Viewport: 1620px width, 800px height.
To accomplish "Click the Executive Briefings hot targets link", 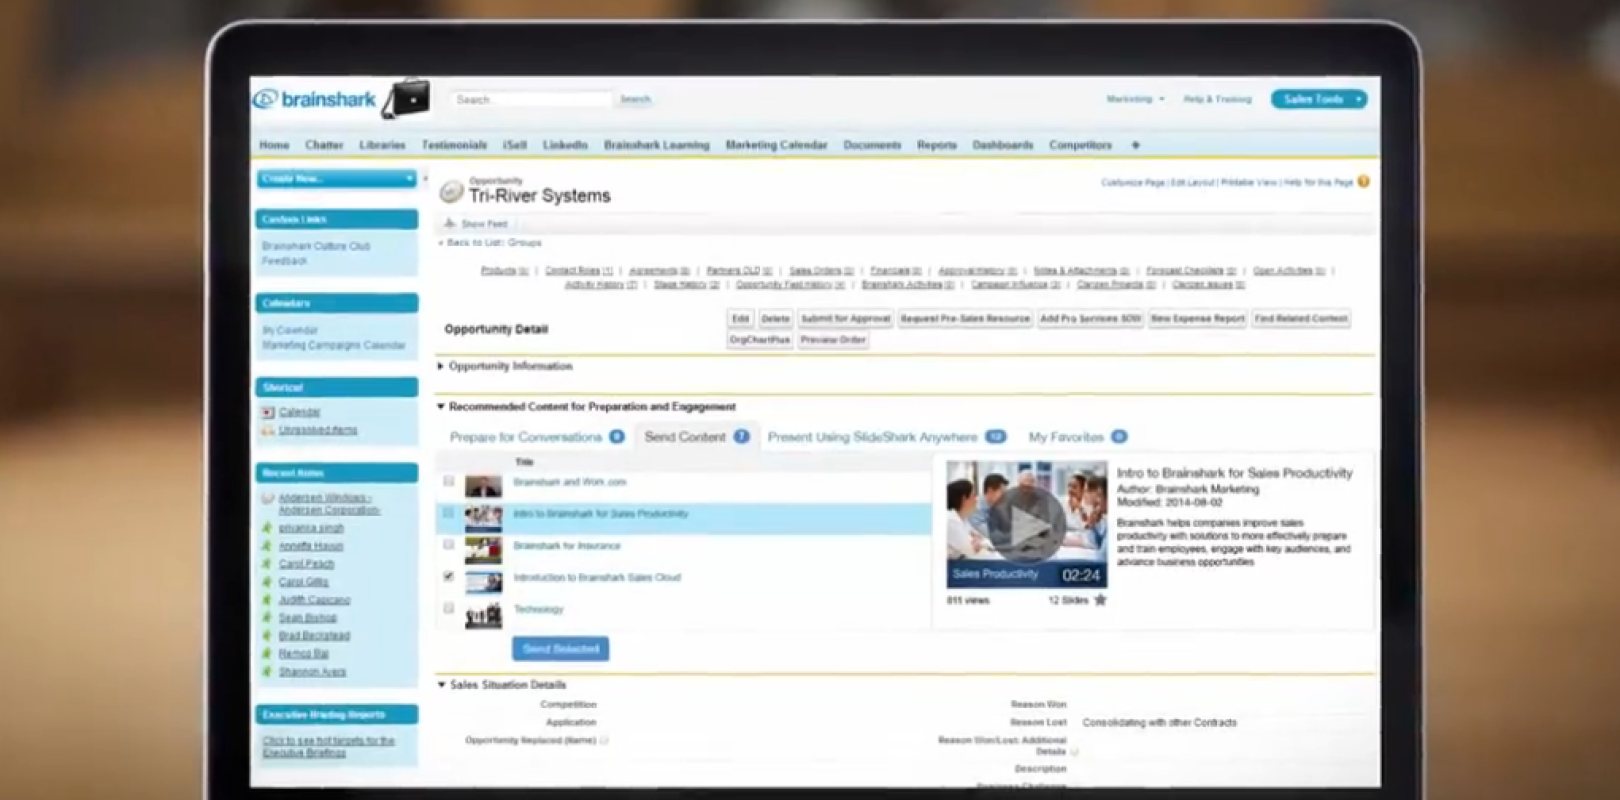I will 328,747.
